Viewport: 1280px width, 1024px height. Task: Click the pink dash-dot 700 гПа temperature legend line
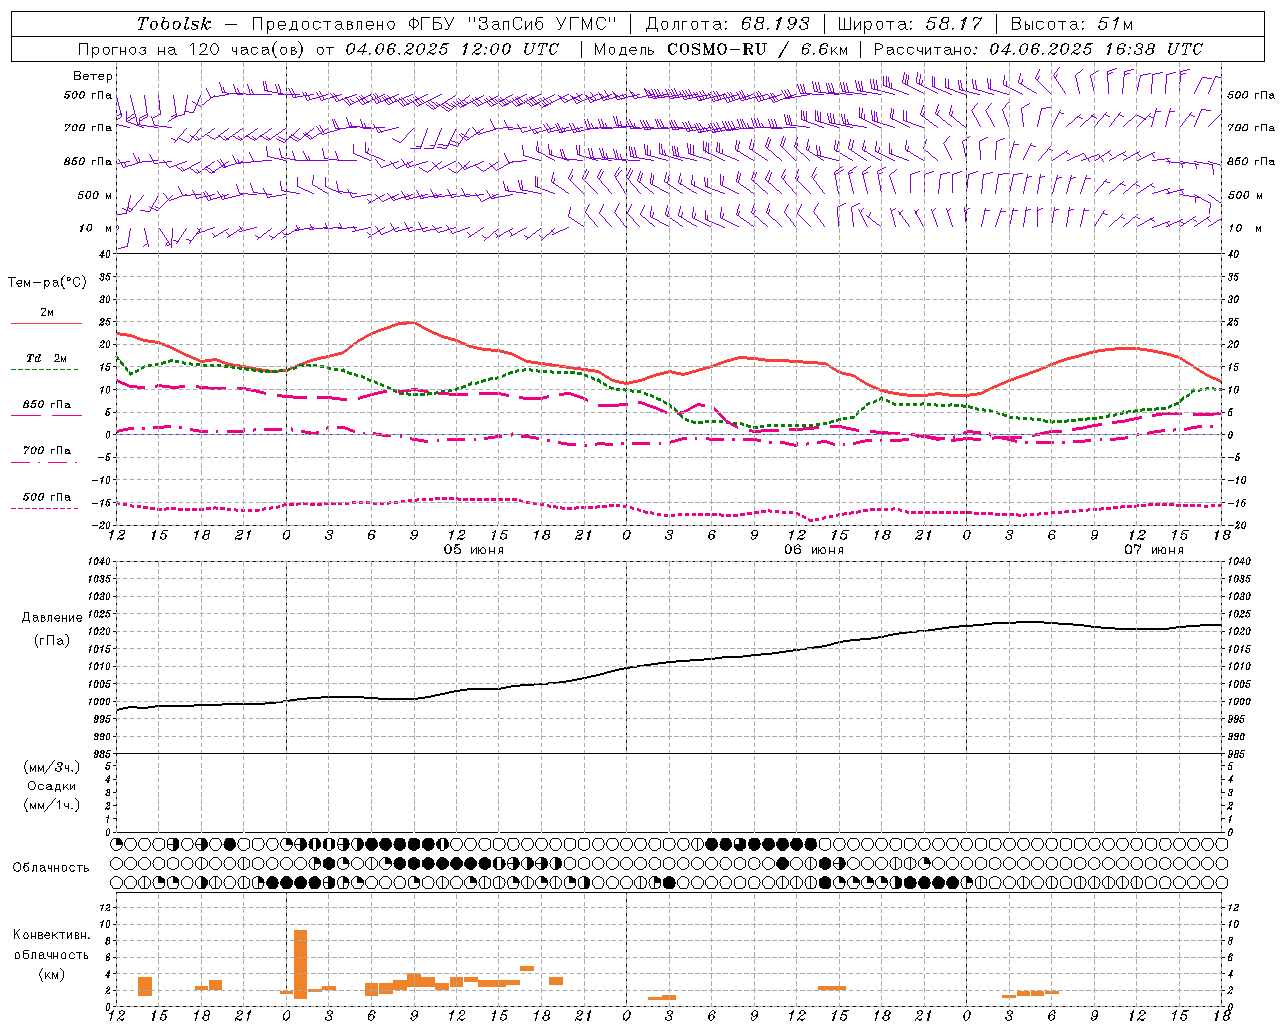click(x=45, y=462)
